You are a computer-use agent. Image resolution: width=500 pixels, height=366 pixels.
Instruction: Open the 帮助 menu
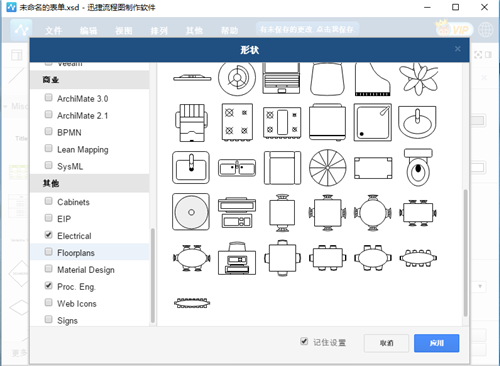coord(230,31)
